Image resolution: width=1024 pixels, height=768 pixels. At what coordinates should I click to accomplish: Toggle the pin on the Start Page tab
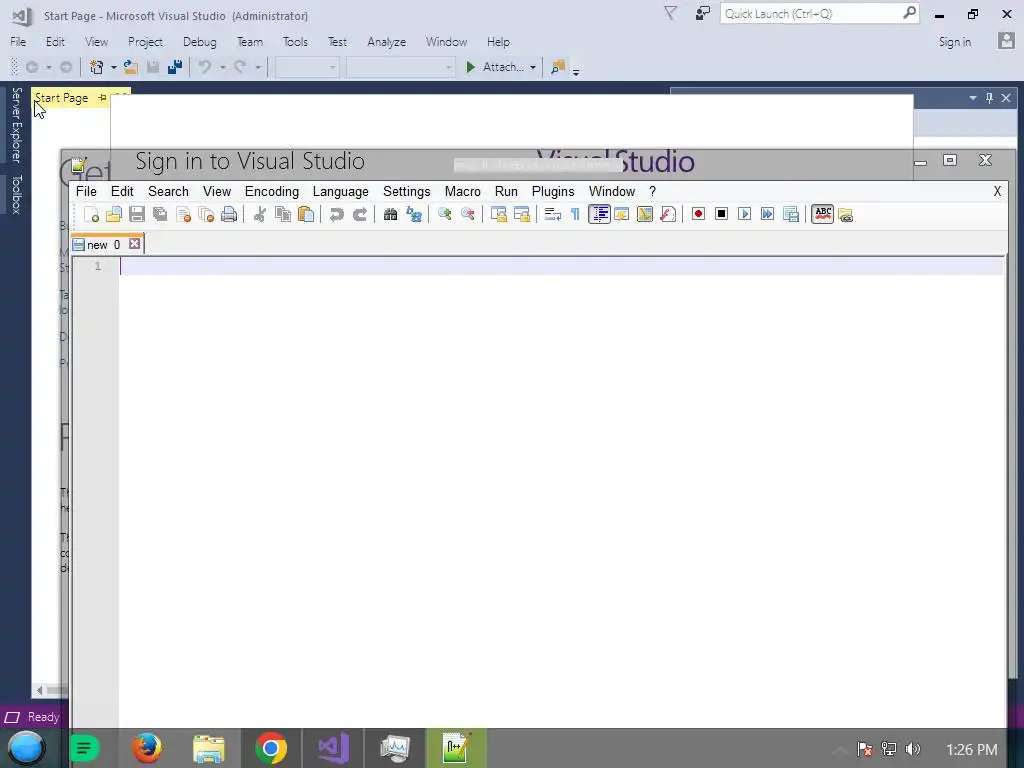(102, 98)
